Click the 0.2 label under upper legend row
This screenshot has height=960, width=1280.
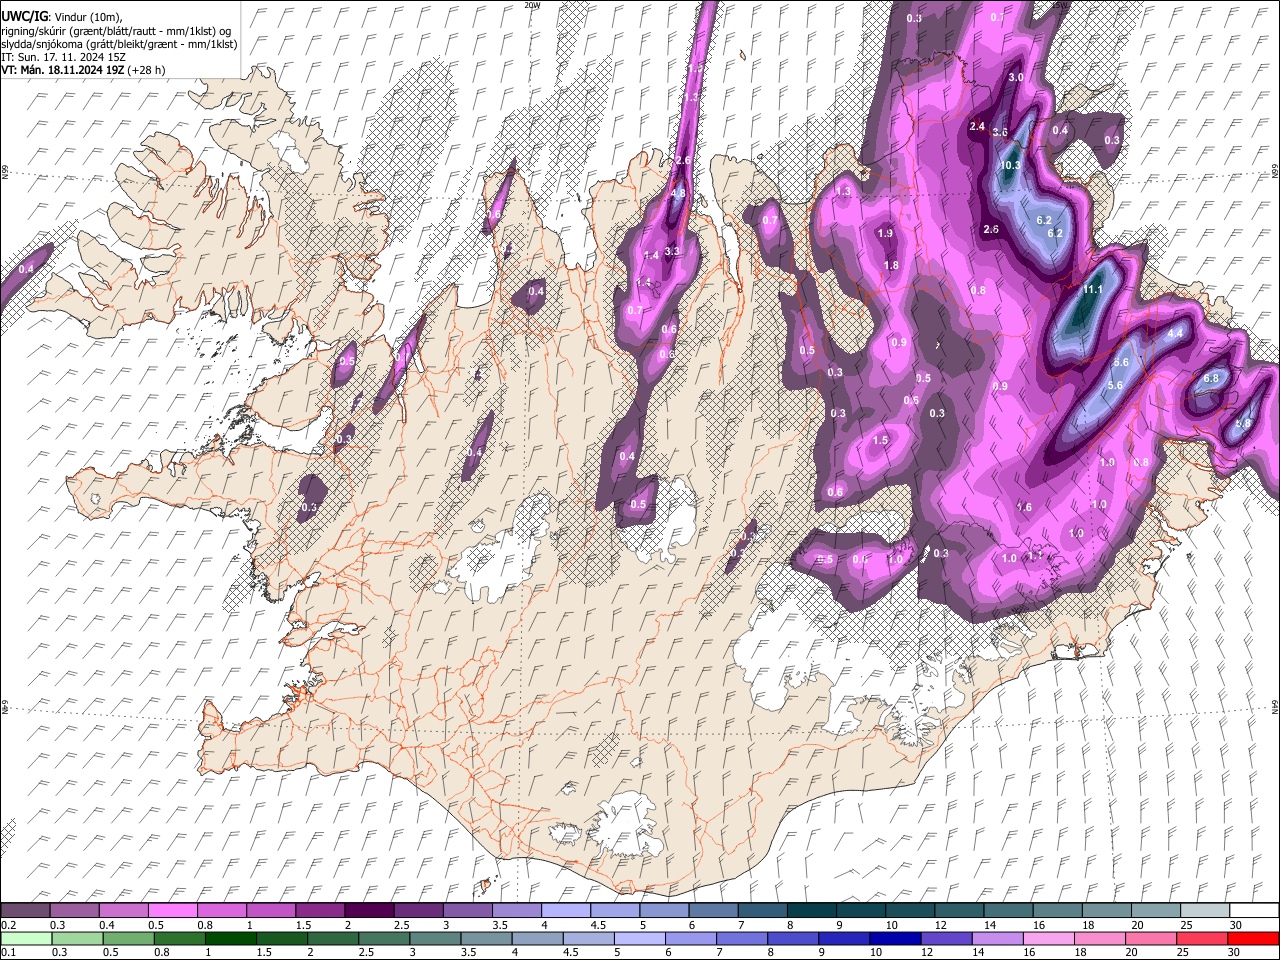7,925
